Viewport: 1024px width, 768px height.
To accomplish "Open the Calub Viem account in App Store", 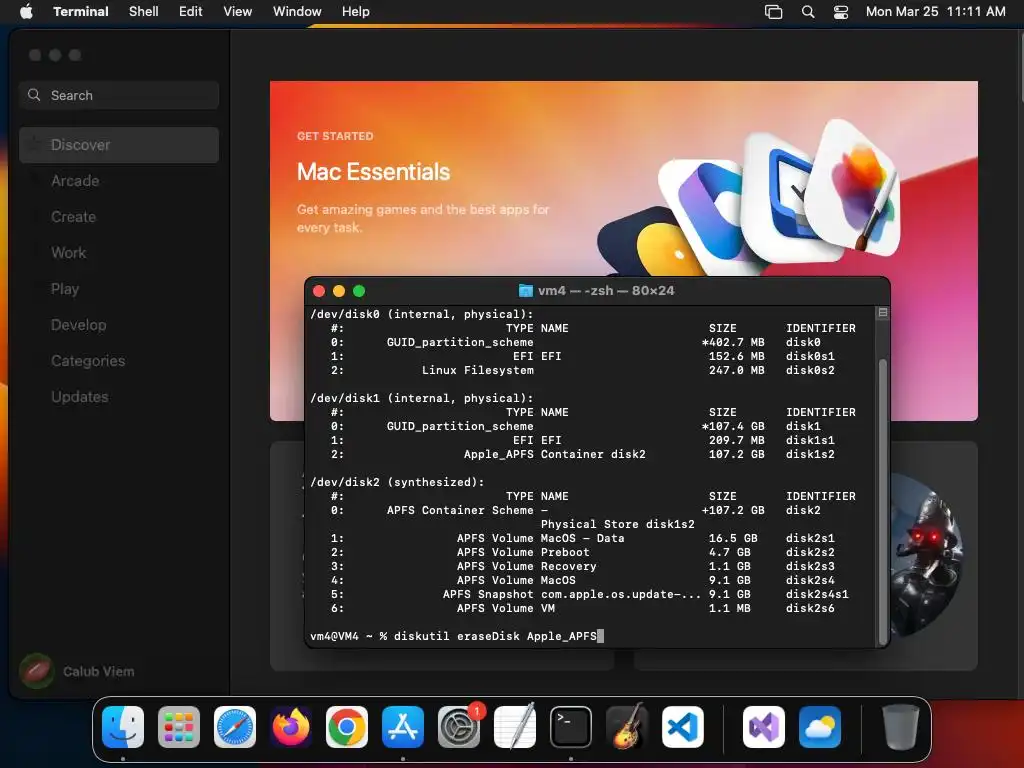I will (x=77, y=671).
